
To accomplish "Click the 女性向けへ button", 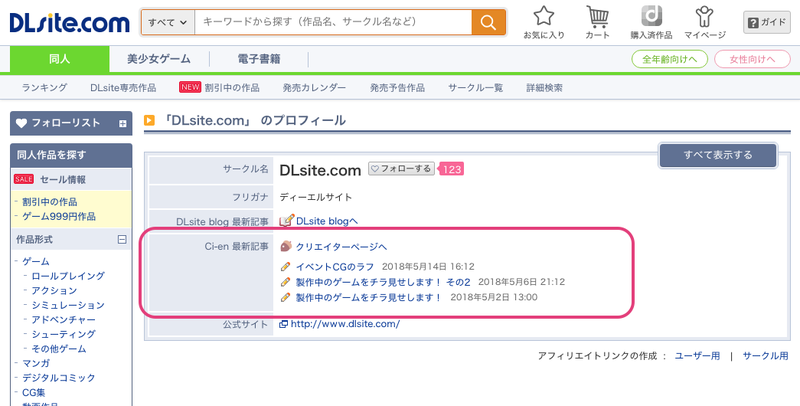I will pyautogui.click(x=752, y=59).
